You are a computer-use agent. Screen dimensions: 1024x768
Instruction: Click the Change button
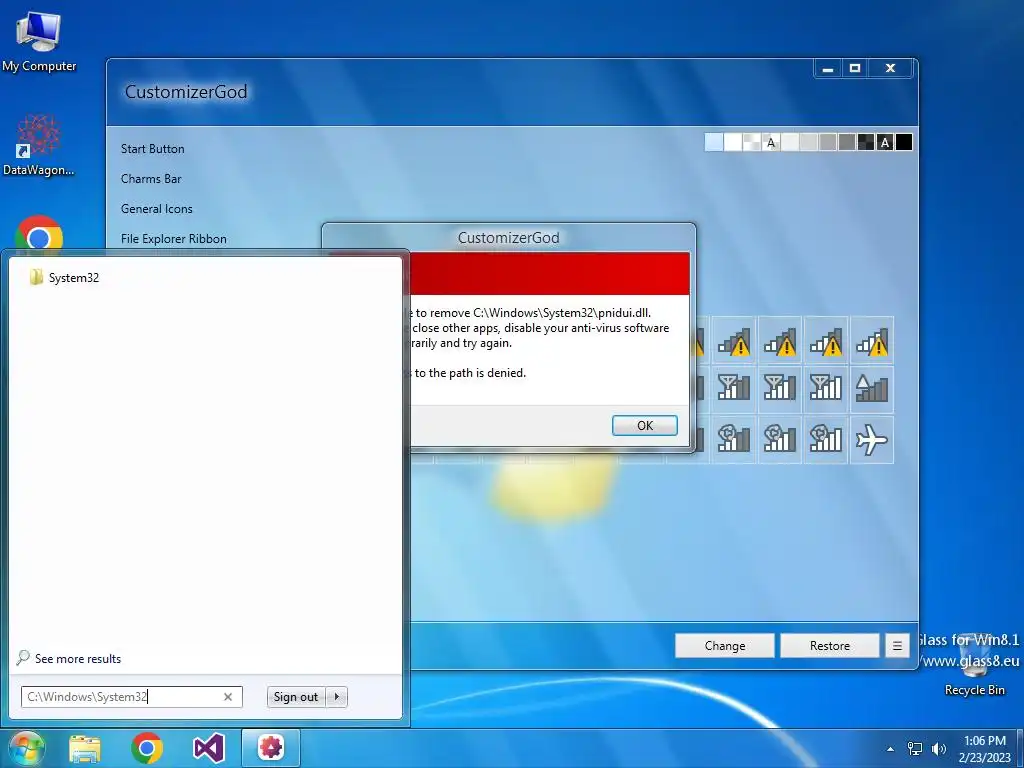point(725,646)
